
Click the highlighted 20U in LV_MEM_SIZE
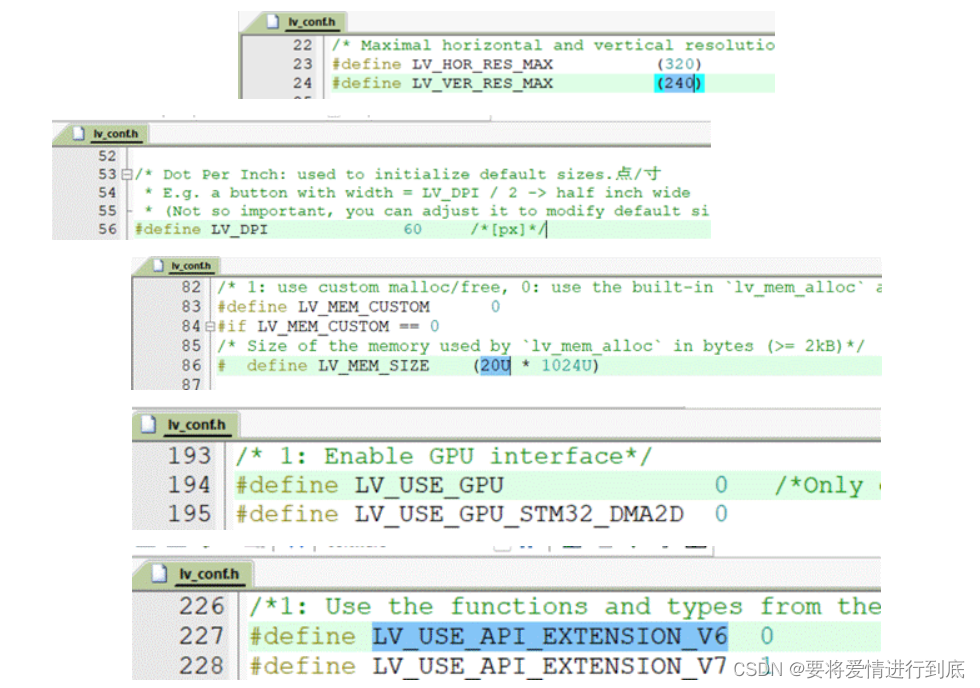click(x=493, y=366)
